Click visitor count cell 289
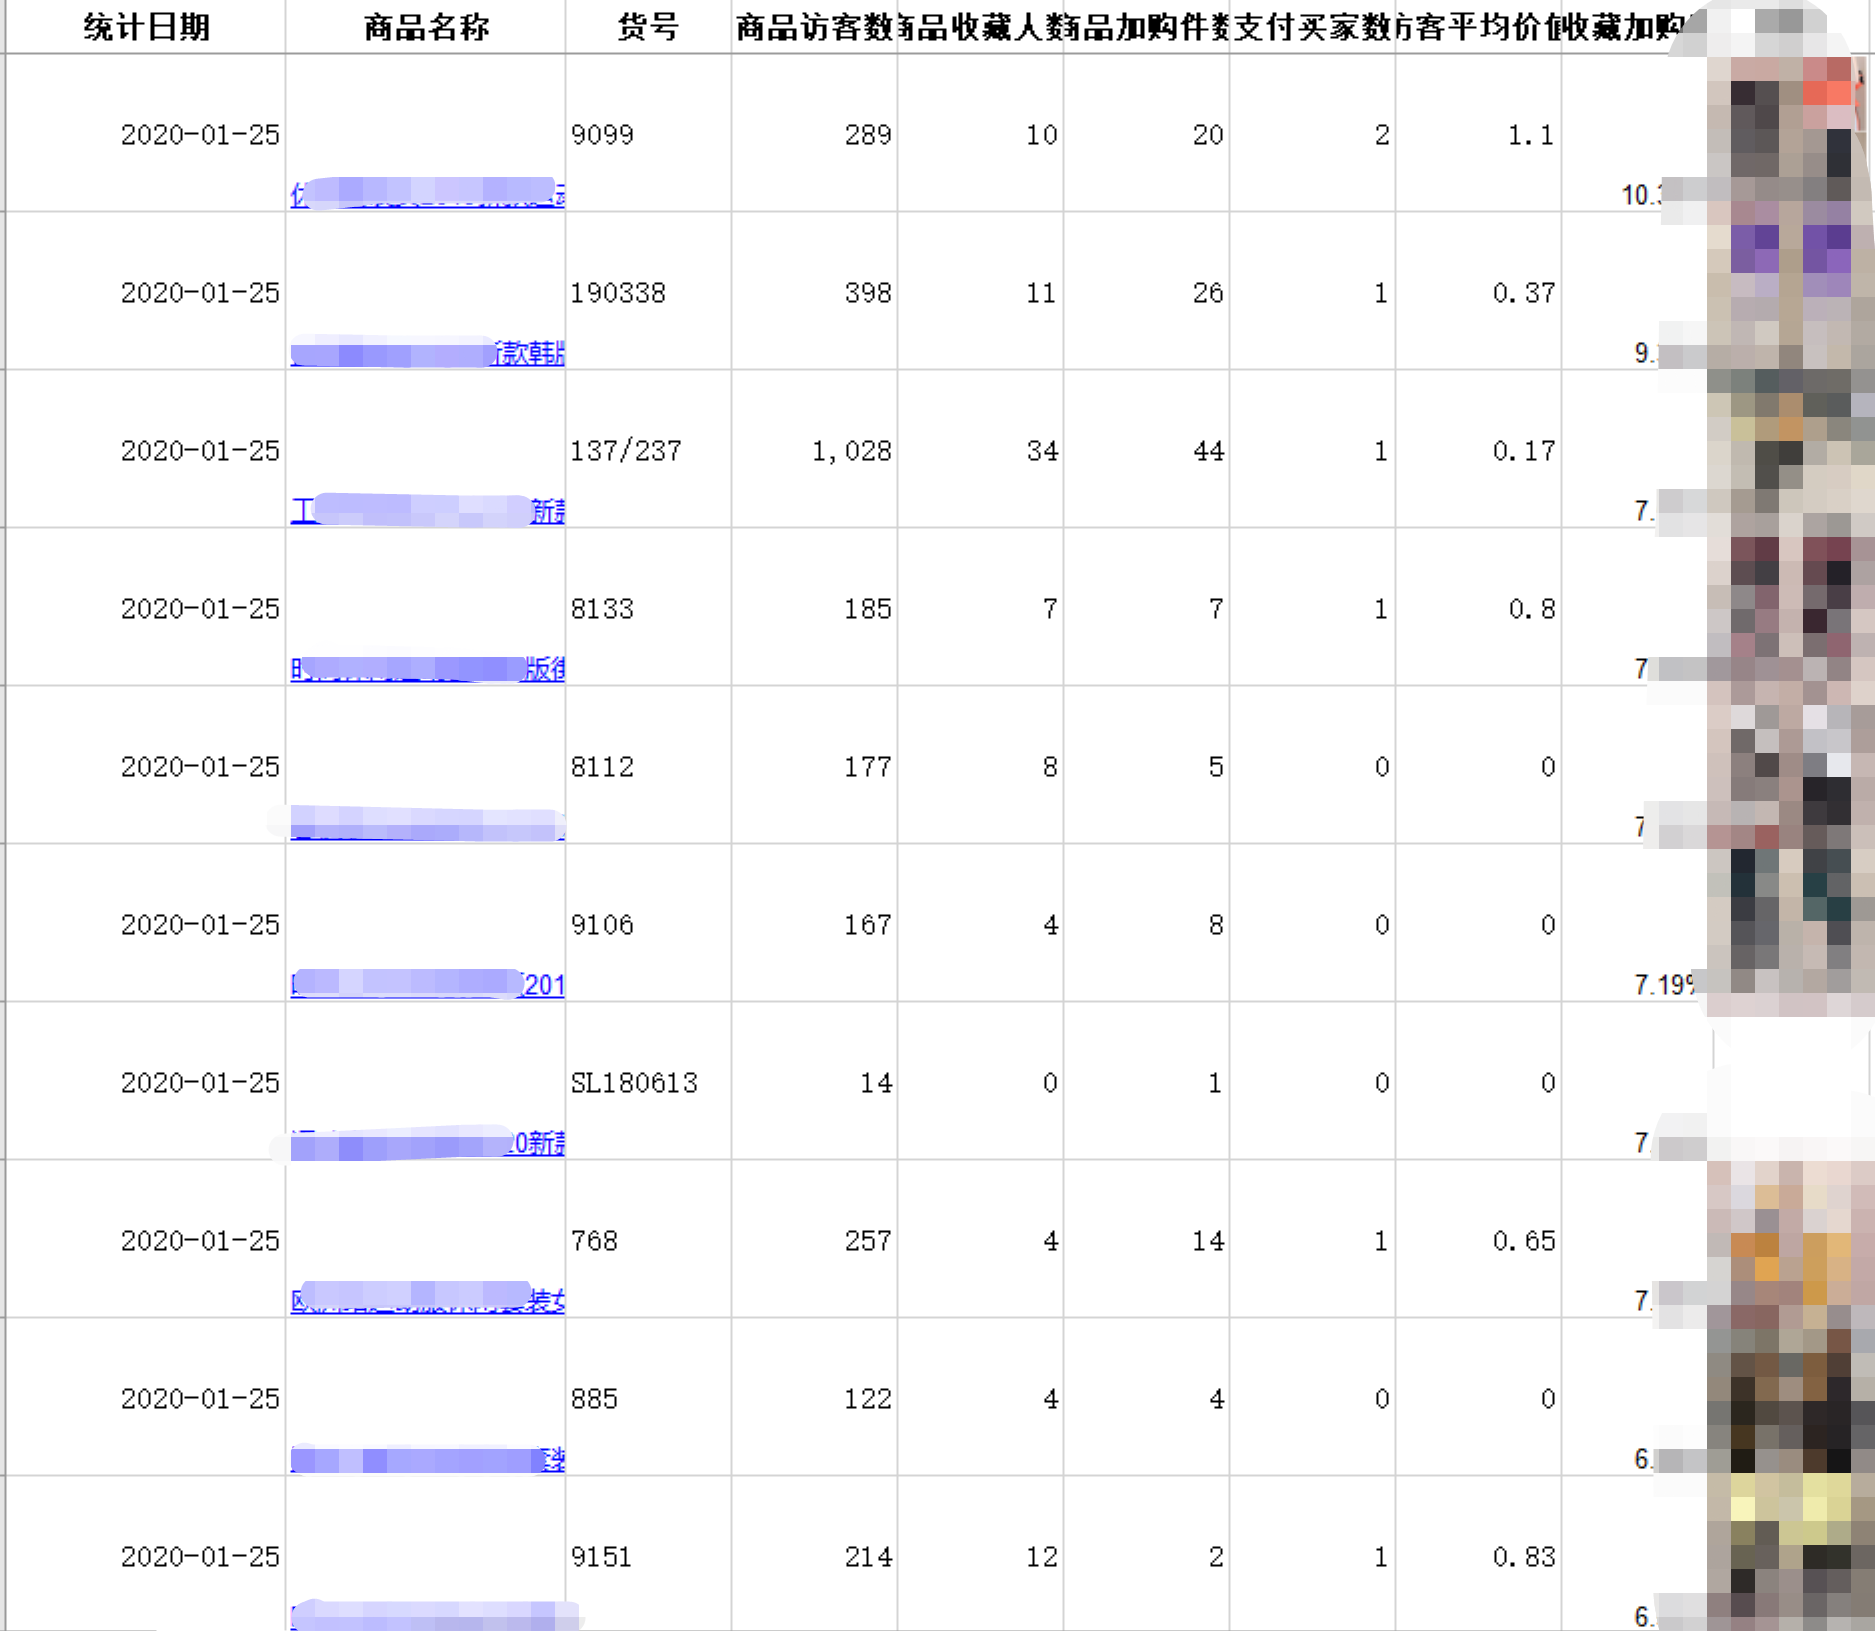 click(814, 134)
